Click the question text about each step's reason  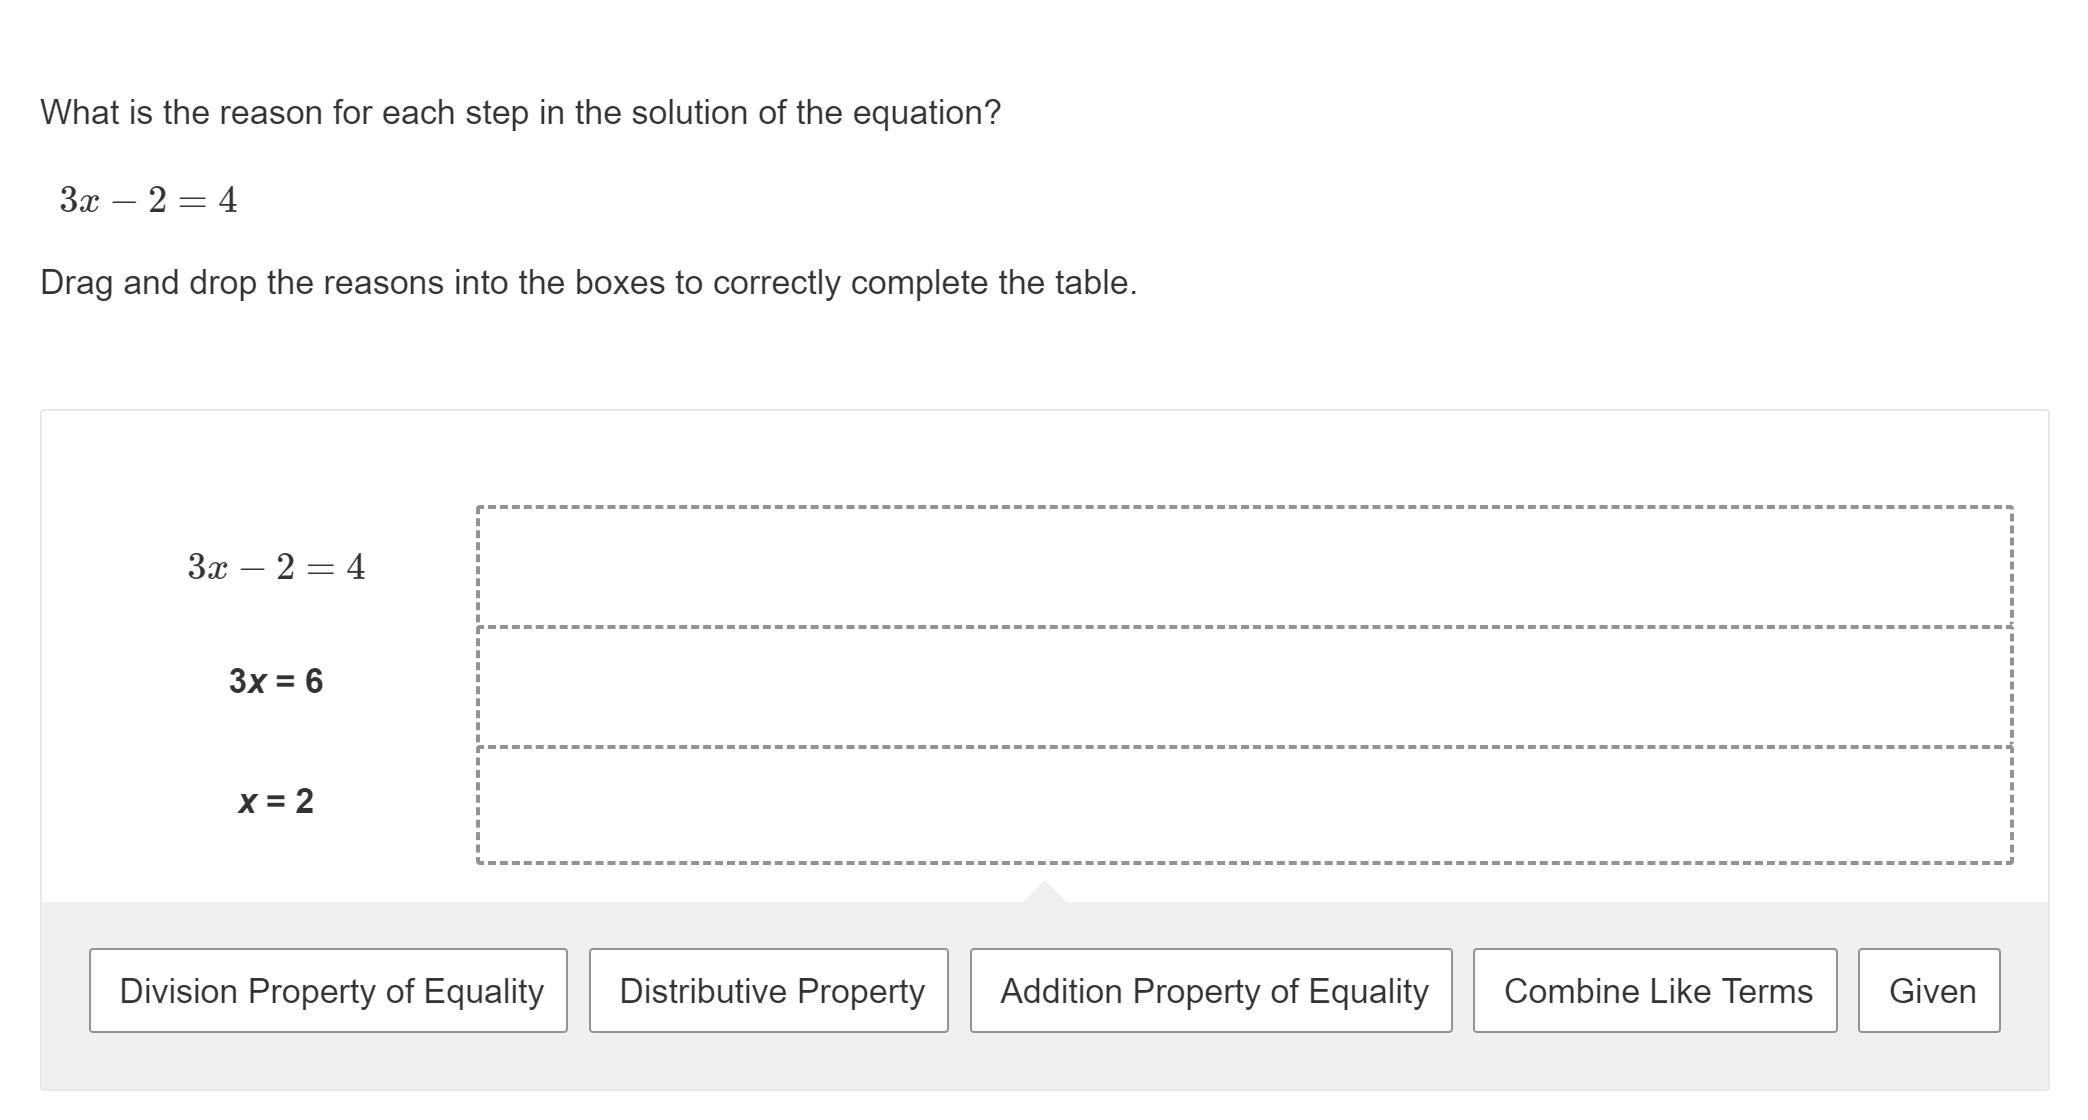[x=520, y=113]
